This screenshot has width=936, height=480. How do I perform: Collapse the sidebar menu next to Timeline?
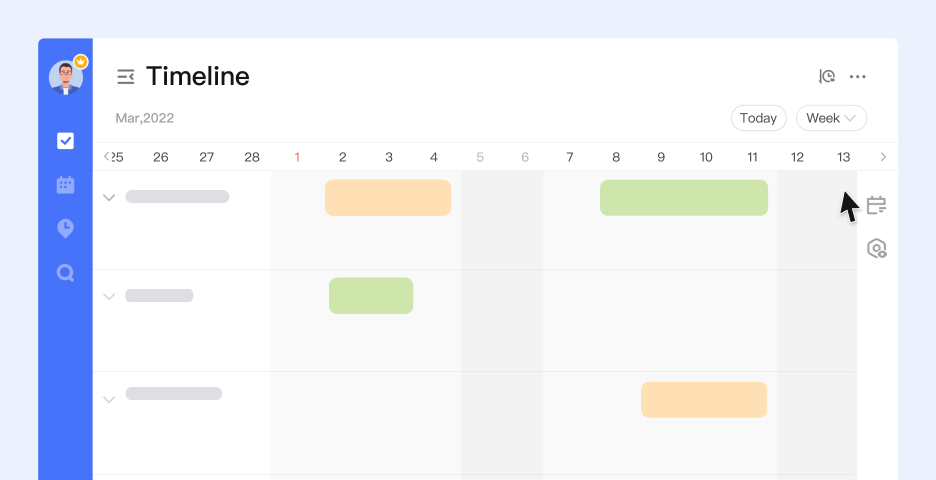126,77
